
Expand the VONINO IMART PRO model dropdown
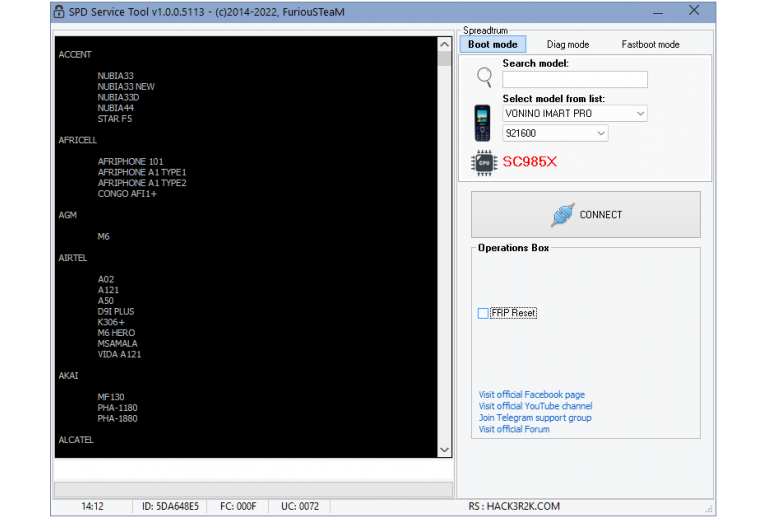[575, 113]
